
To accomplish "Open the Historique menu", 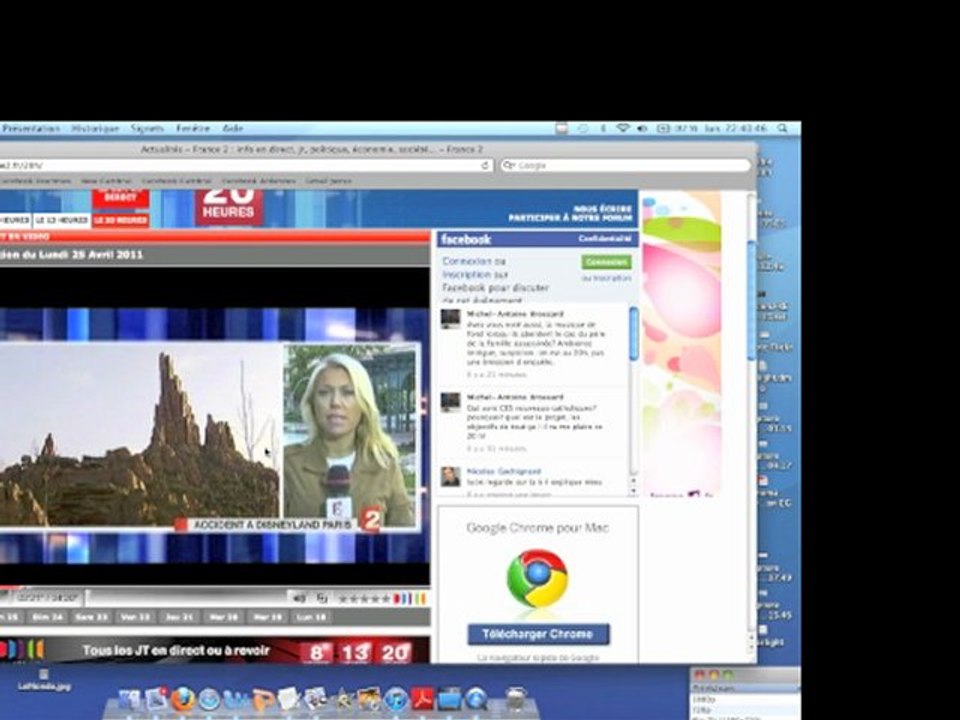I will pos(95,128).
